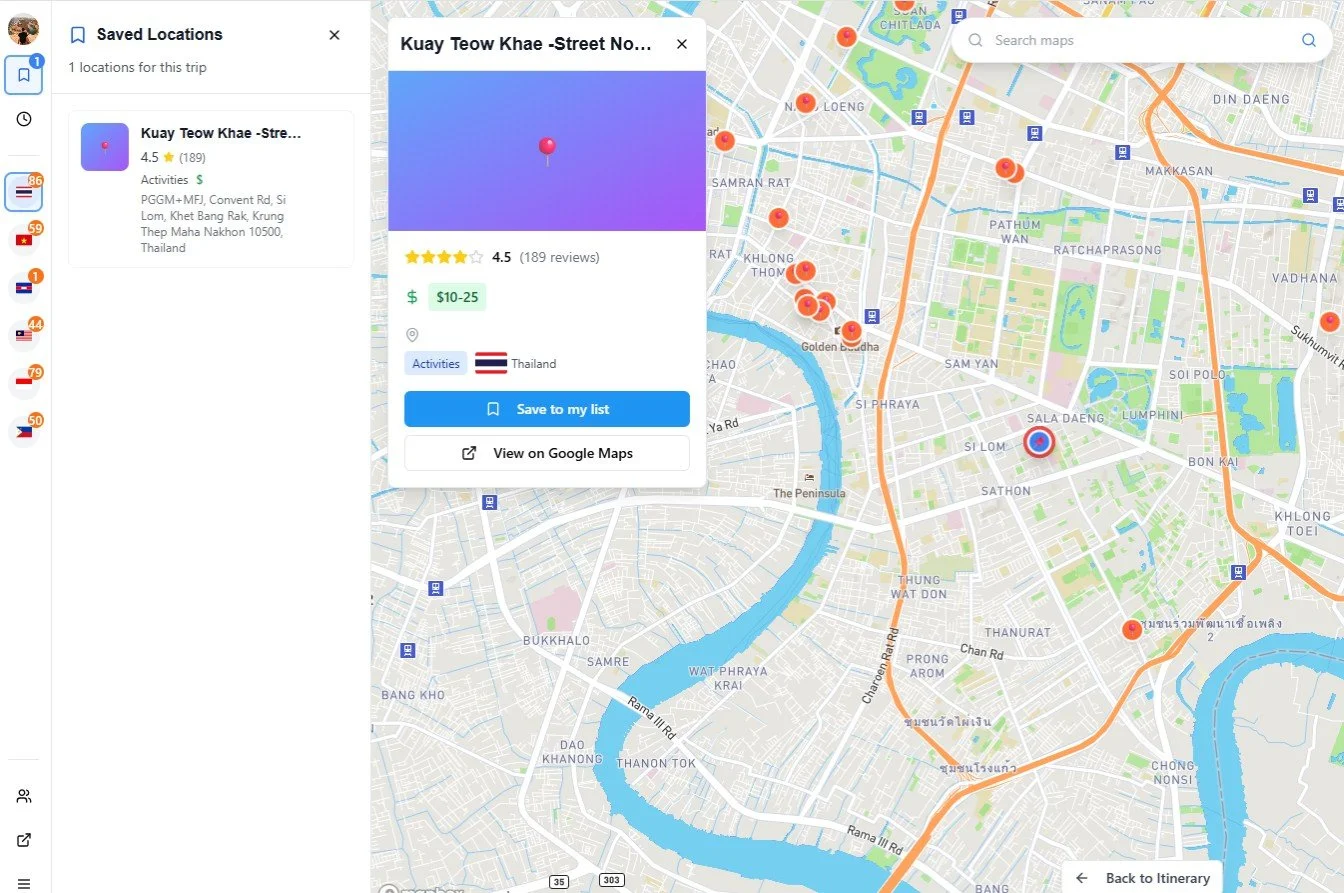The height and width of the screenshot is (893, 1344).
Task: Click the SATHON map label
Action: tap(1006, 491)
